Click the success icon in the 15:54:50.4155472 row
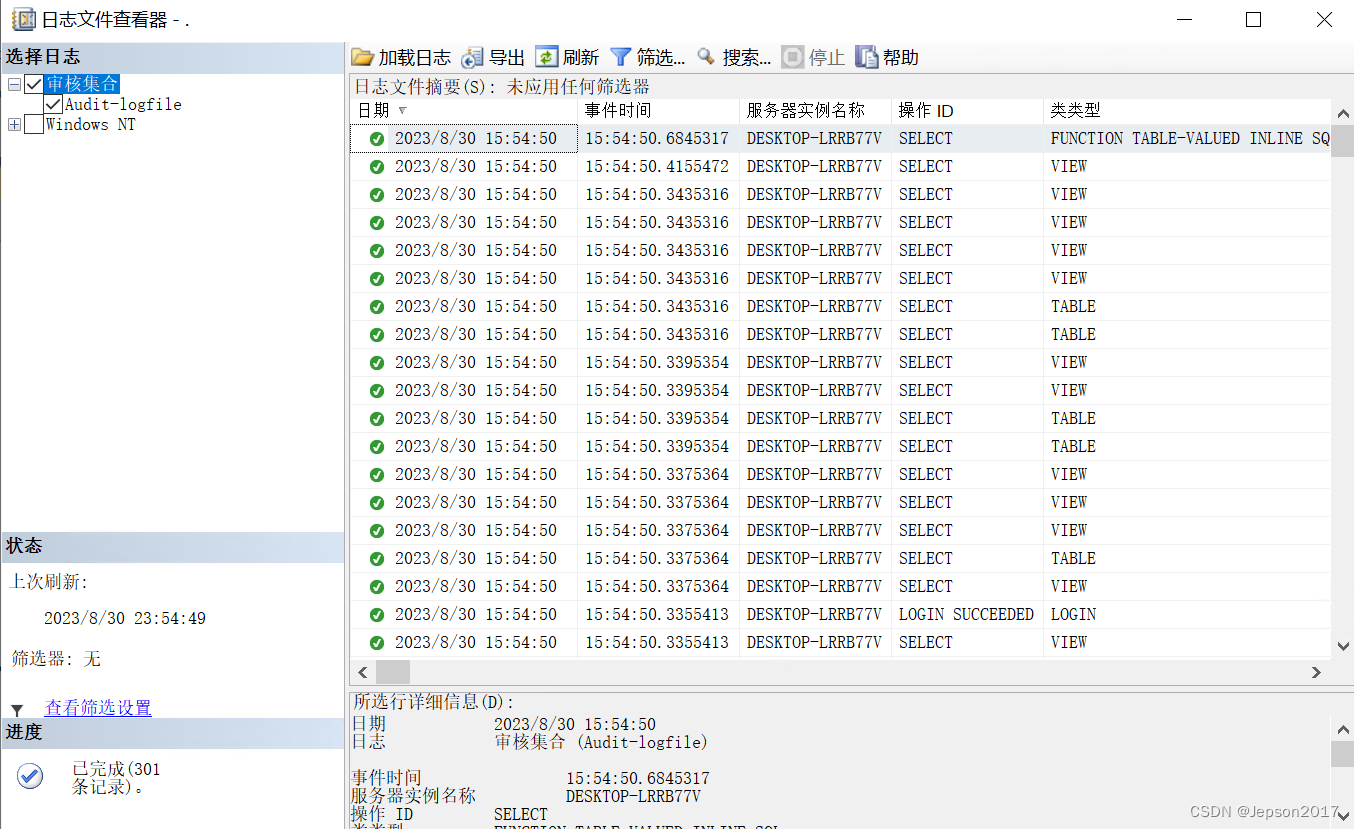The height and width of the screenshot is (829, 1354). [377, 167]
